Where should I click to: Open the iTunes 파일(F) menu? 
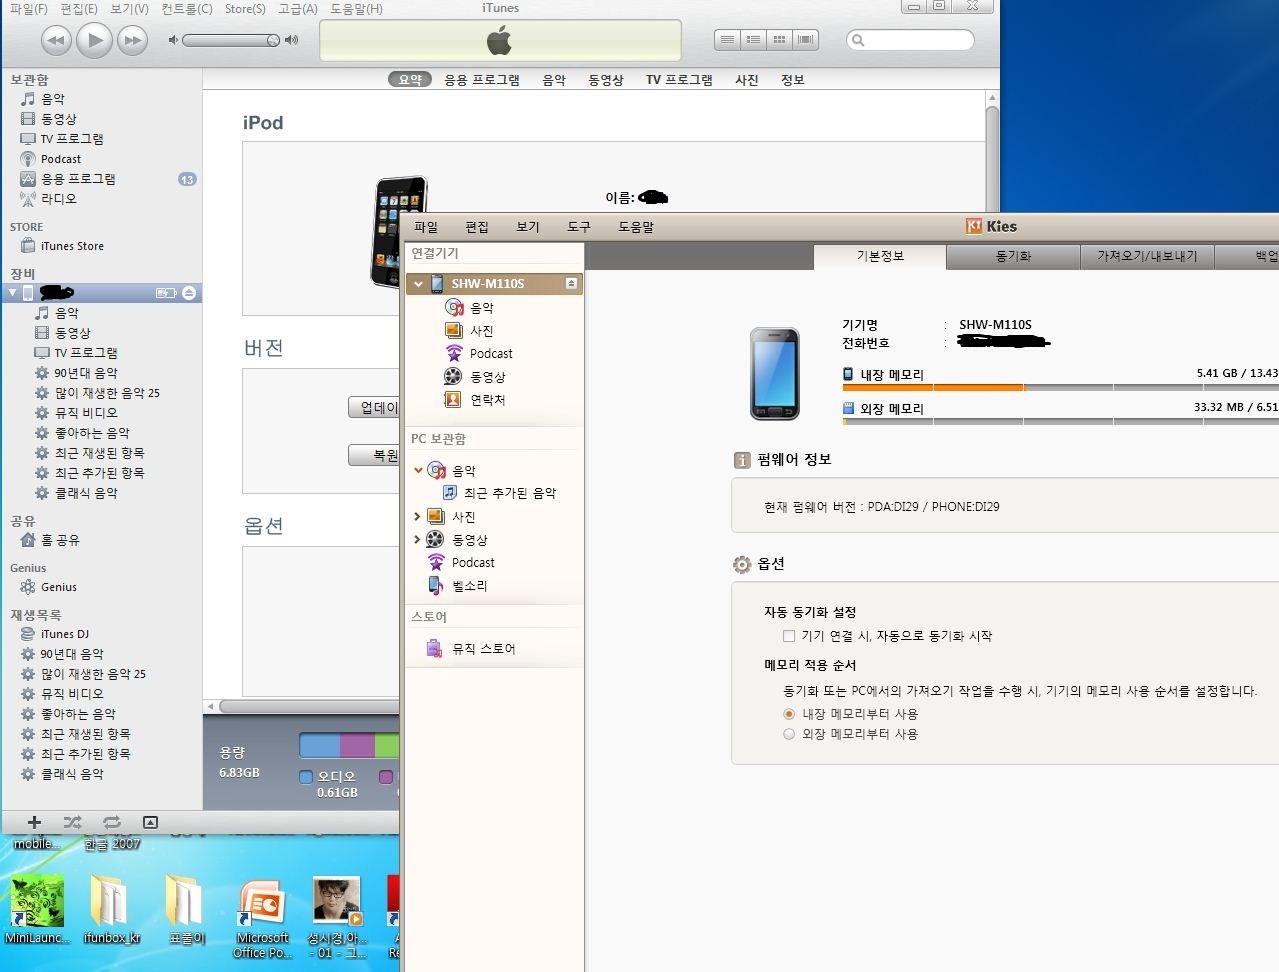(28, 9)
